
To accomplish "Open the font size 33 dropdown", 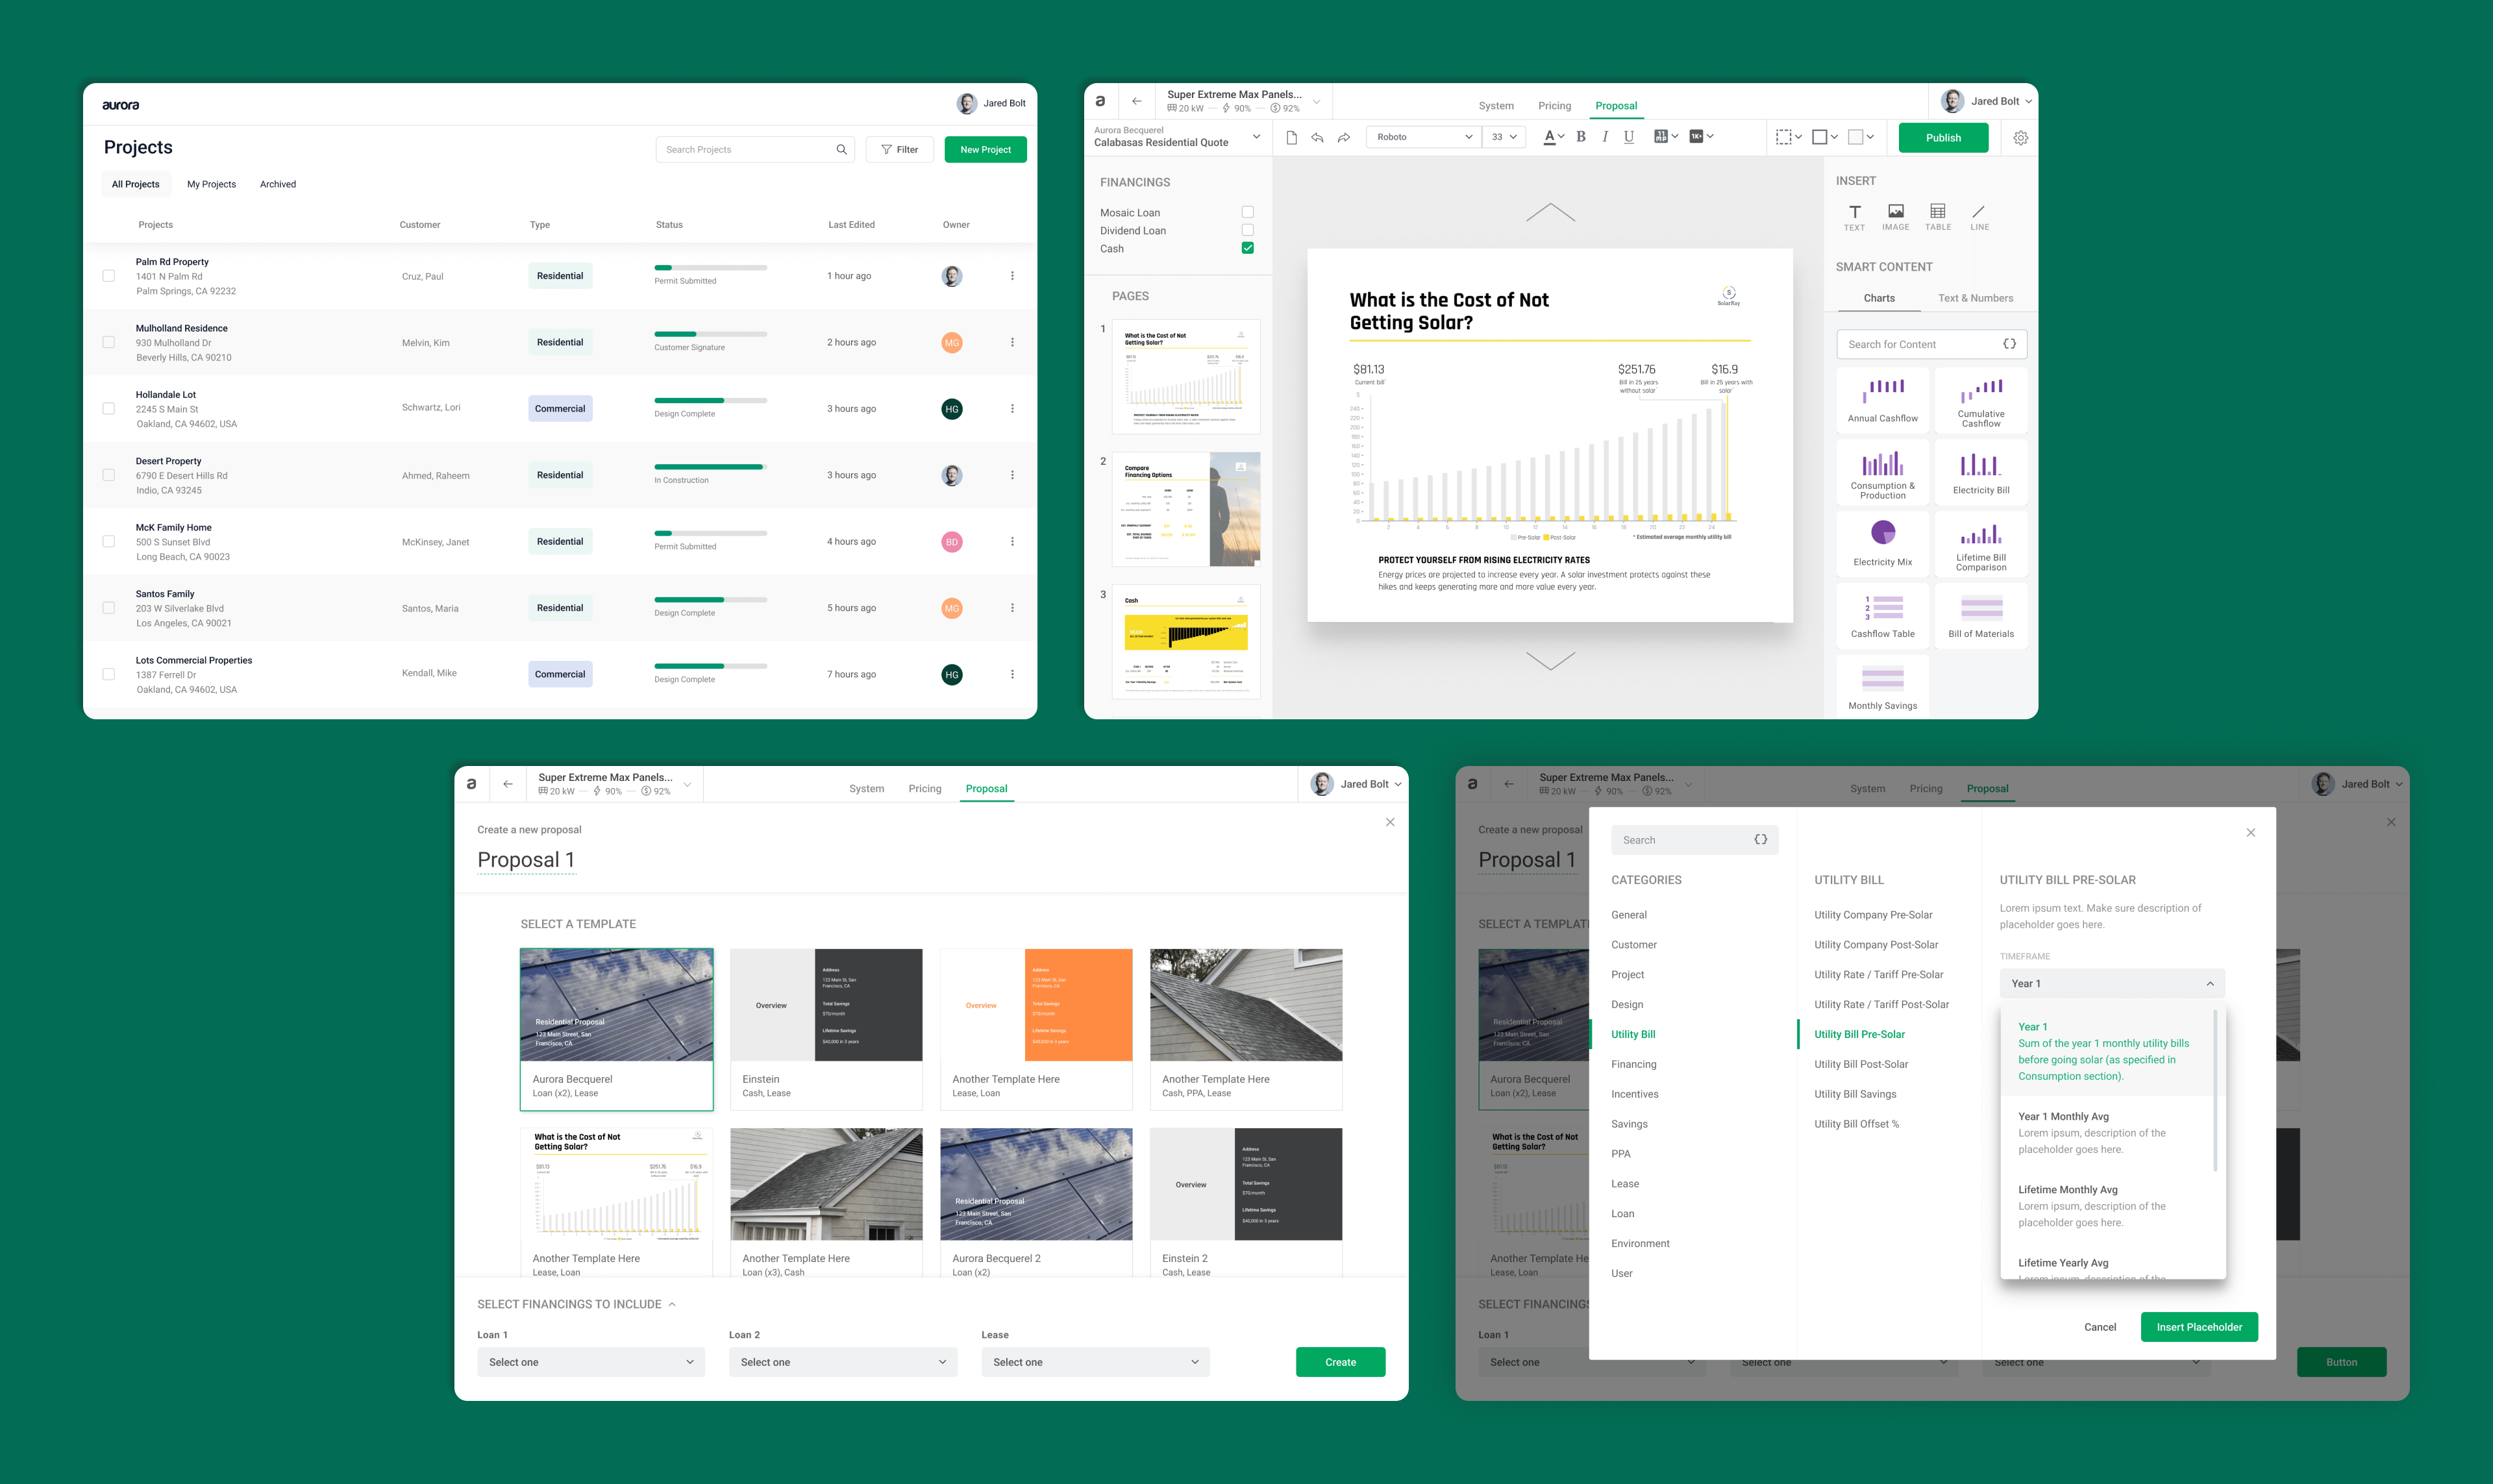I will tap(1504, 137).
